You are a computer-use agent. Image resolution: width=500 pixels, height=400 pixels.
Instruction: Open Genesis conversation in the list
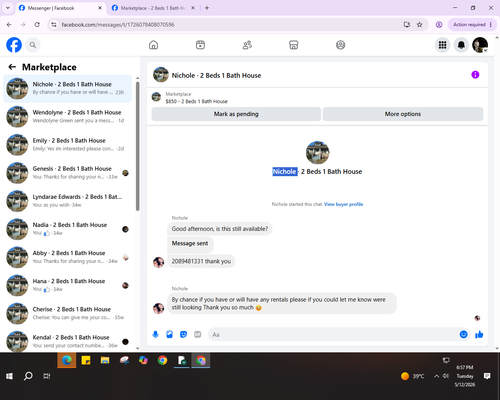(67, 173)
